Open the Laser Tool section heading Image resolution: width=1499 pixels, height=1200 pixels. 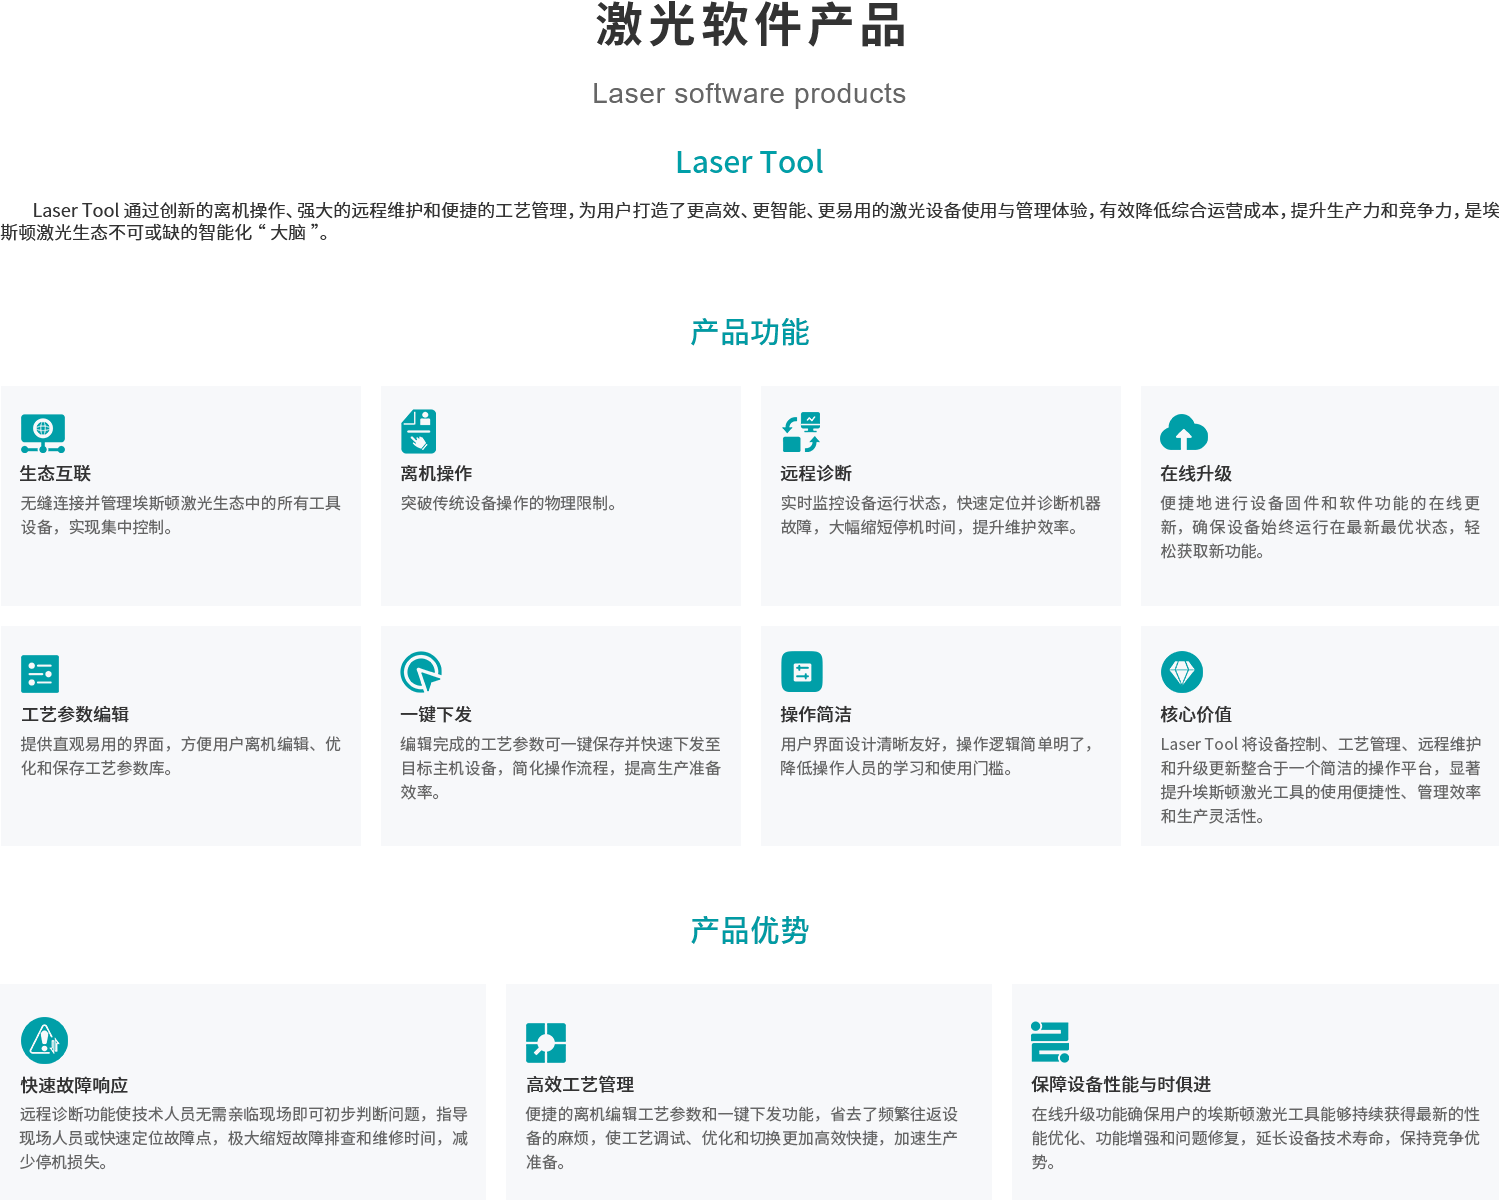click(749, 162)
